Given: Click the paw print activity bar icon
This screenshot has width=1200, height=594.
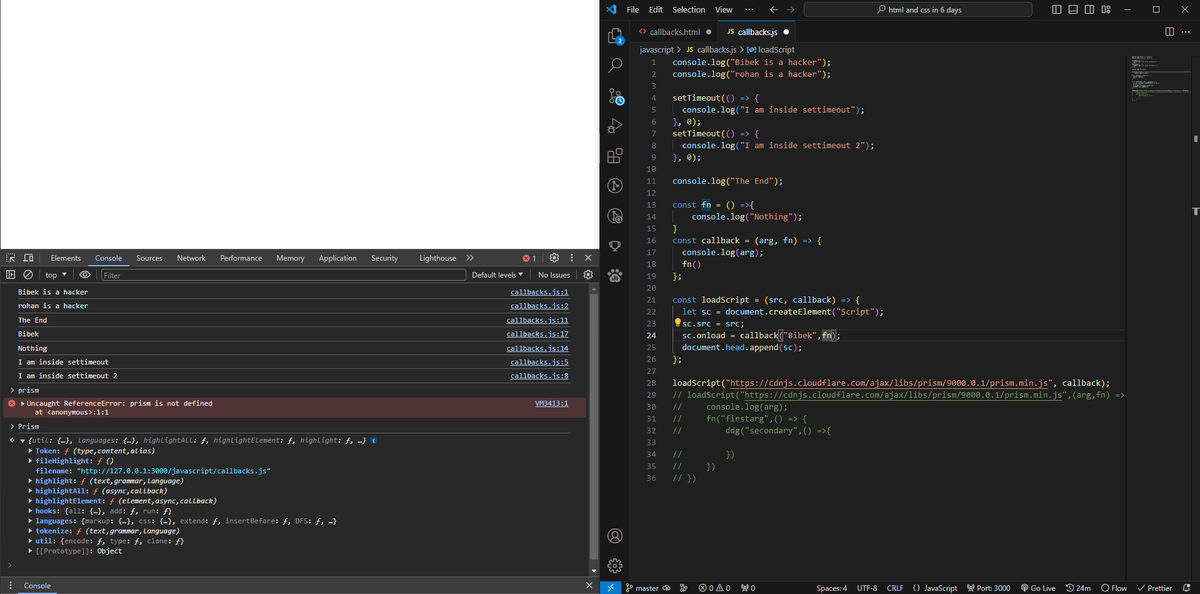Looking at the screenshot, I should pos(616,276).
